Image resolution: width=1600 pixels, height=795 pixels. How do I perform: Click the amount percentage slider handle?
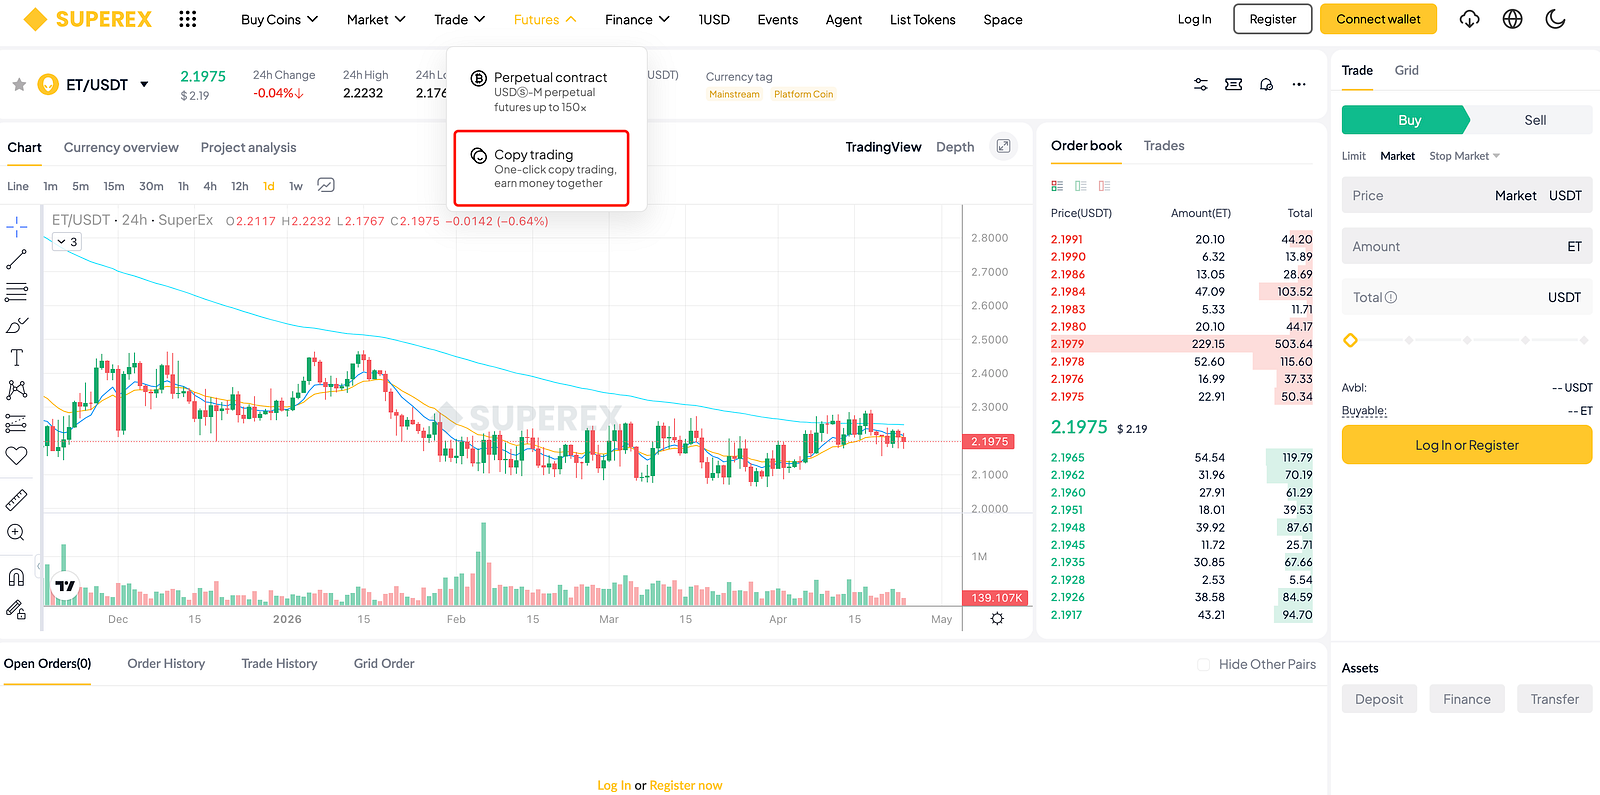1350,340
